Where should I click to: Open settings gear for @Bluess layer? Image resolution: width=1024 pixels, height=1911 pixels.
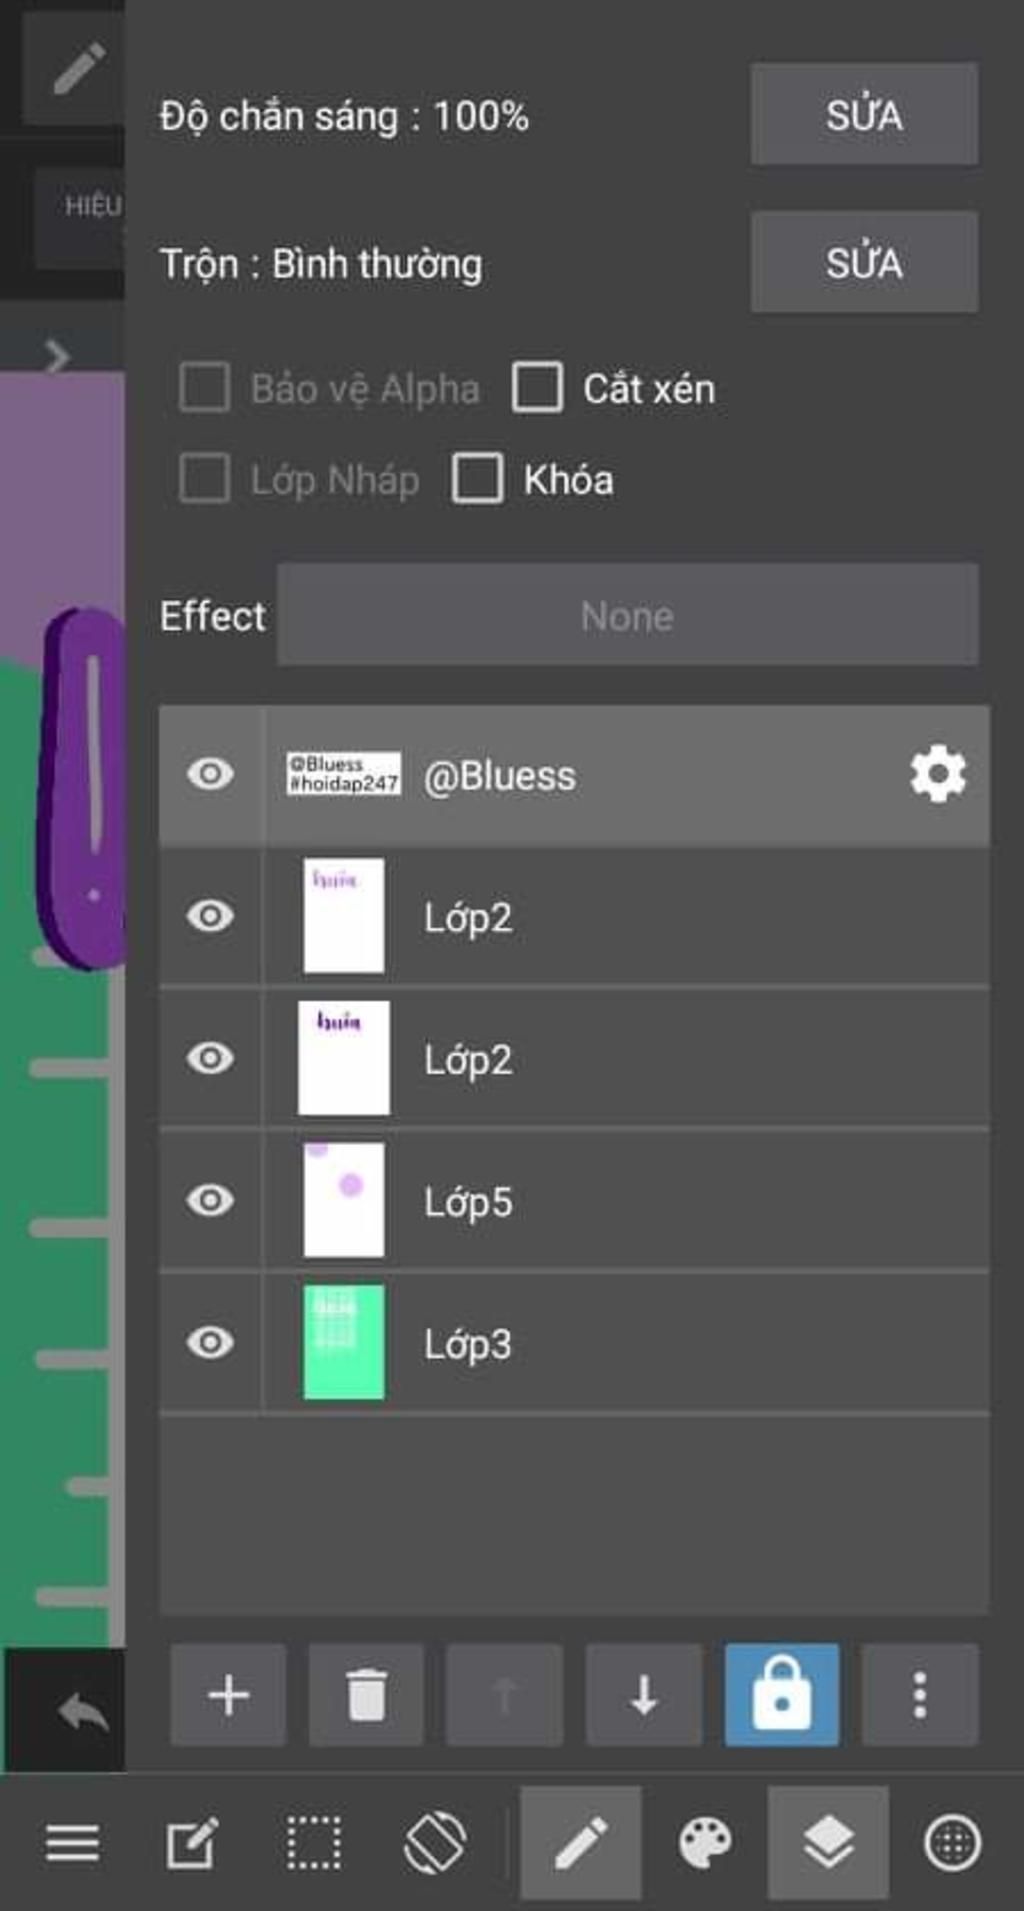pyautogui.click(x=937, y=774)
